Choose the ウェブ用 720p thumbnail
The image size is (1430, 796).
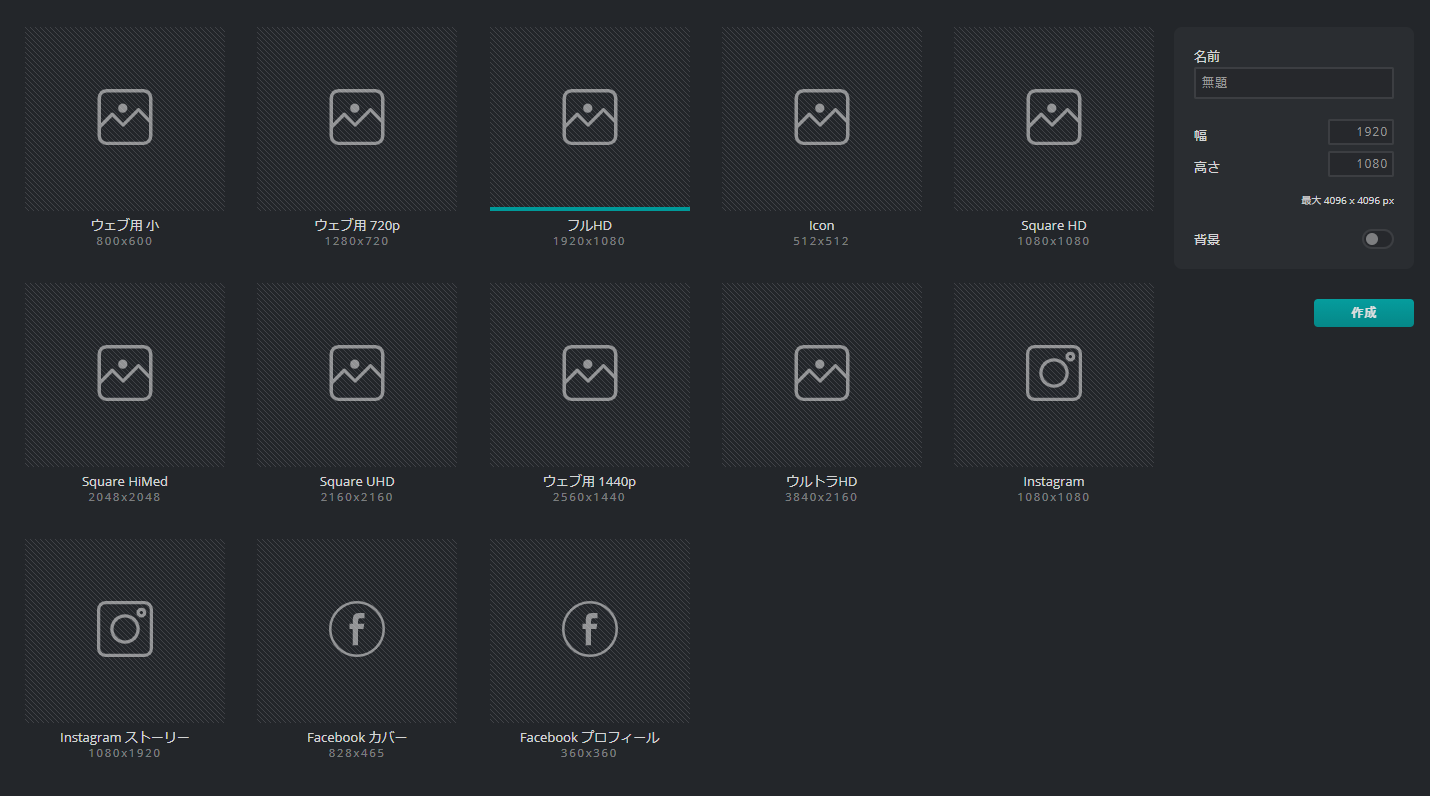click(x=357, y=118)
